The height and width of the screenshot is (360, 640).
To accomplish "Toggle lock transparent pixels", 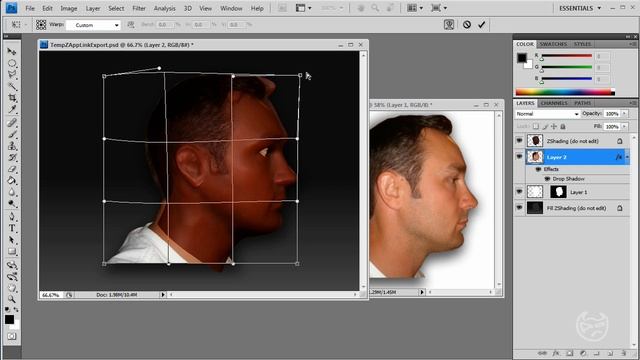I will click(536, 127).
